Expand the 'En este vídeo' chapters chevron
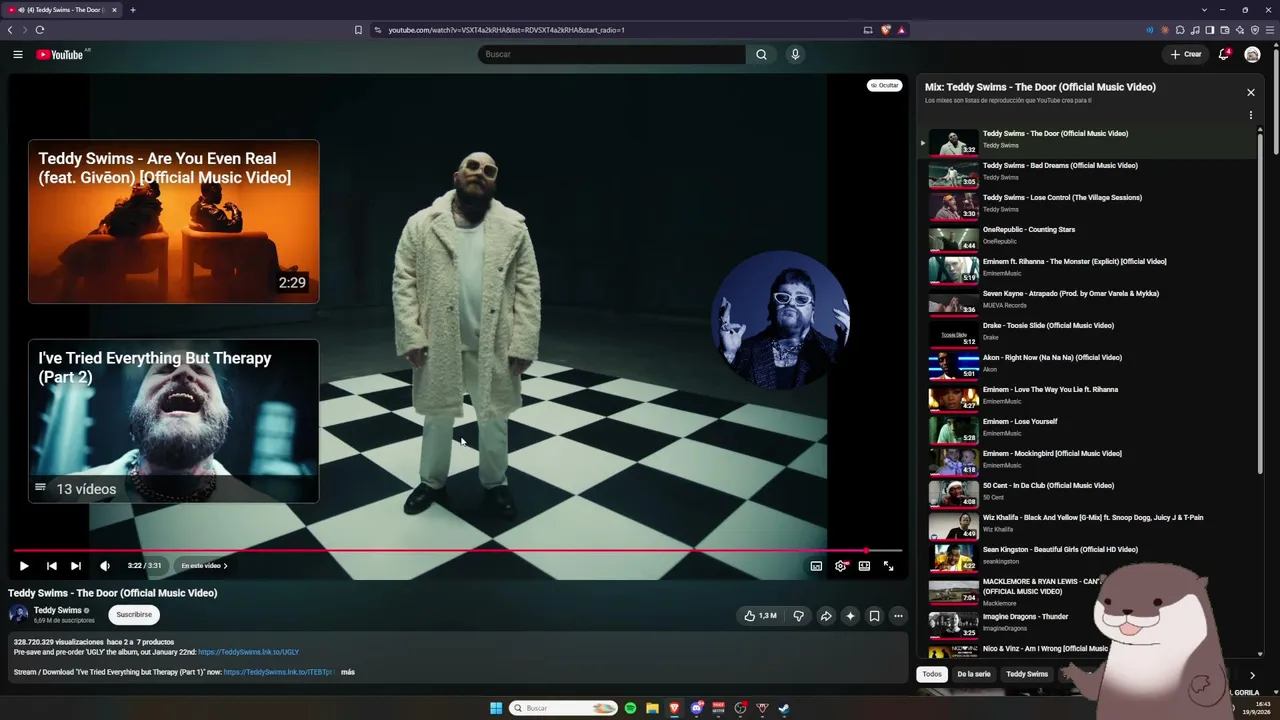Screen dimensions: 1280x720 coord(225,566)
